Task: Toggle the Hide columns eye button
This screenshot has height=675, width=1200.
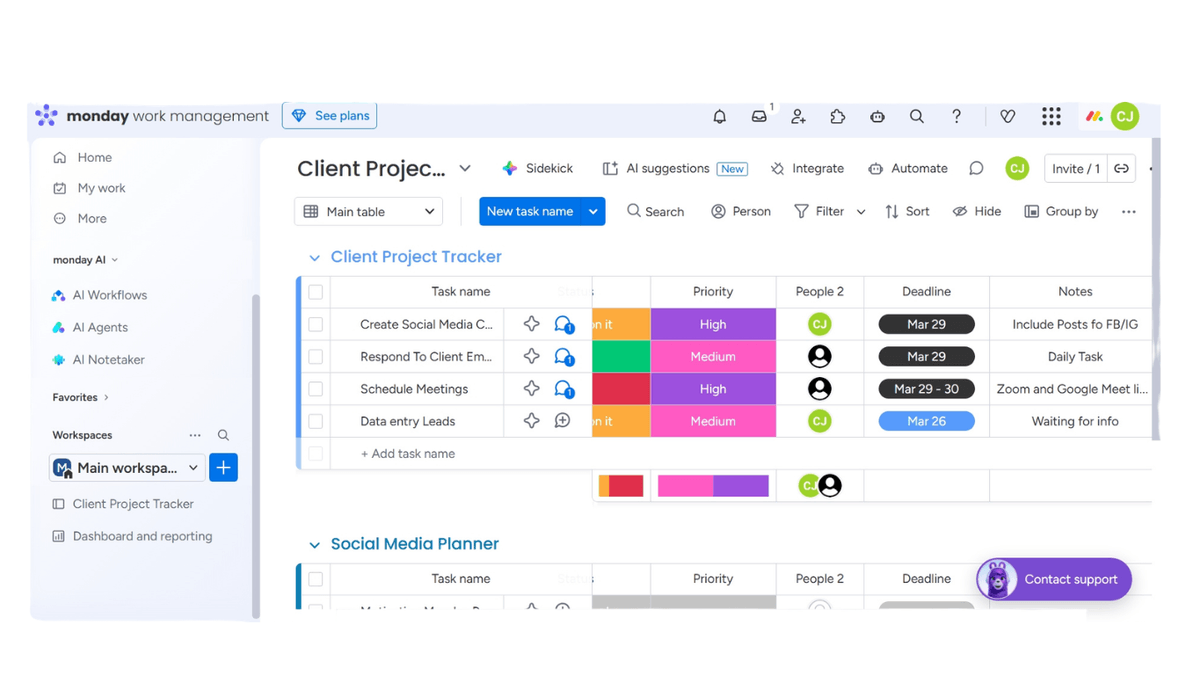Action: pyautogui.click(x=977, y=212)
